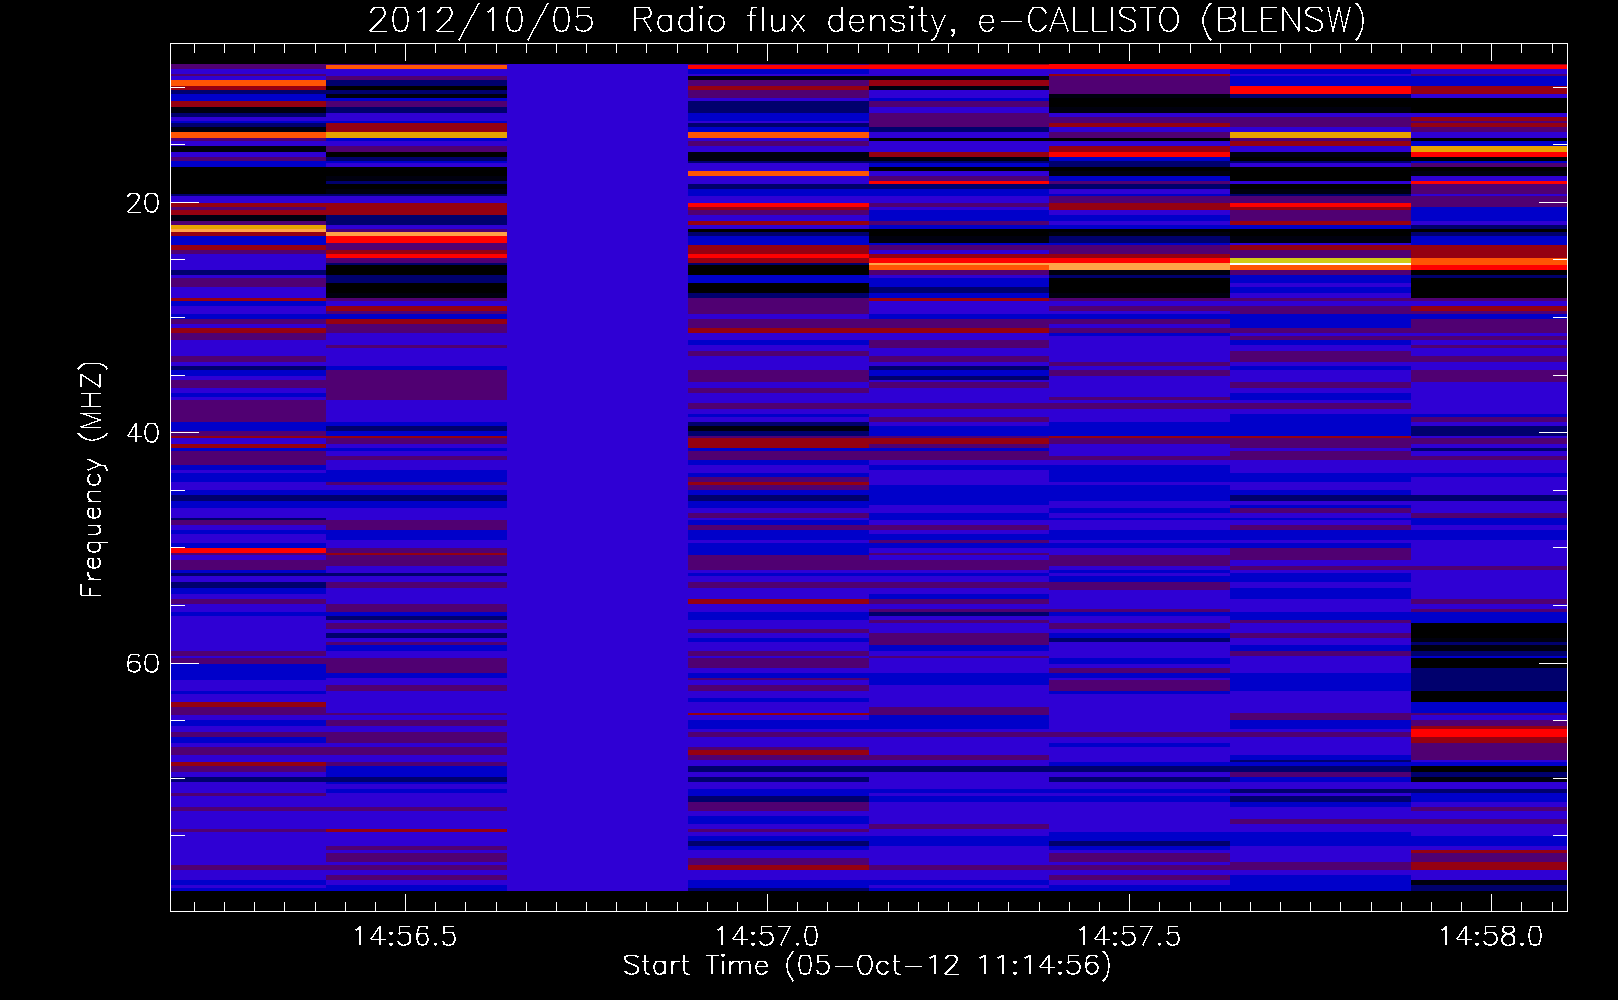Click the 'Frequency (MHZ)' y-axis label
The height and width of the screenshot is (1000, 1618).
point(91,480)
